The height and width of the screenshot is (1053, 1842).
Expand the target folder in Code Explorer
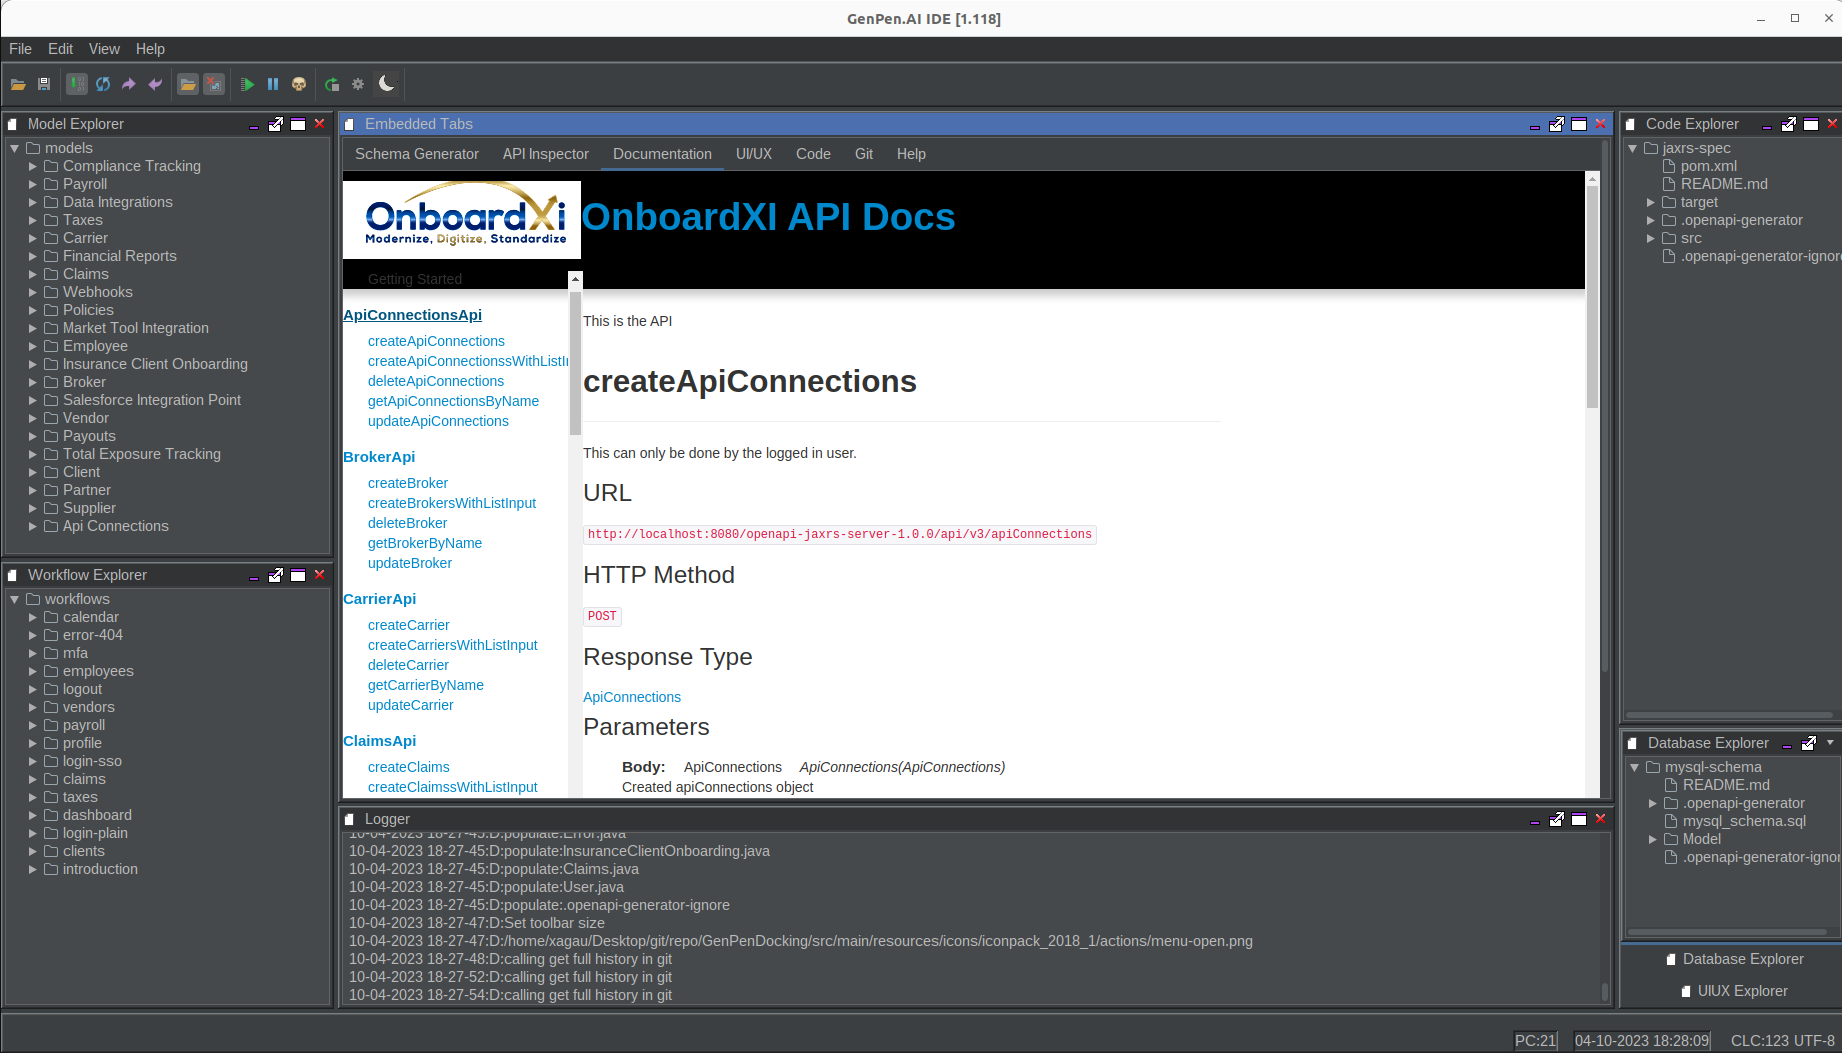[x=1651, y=202]
